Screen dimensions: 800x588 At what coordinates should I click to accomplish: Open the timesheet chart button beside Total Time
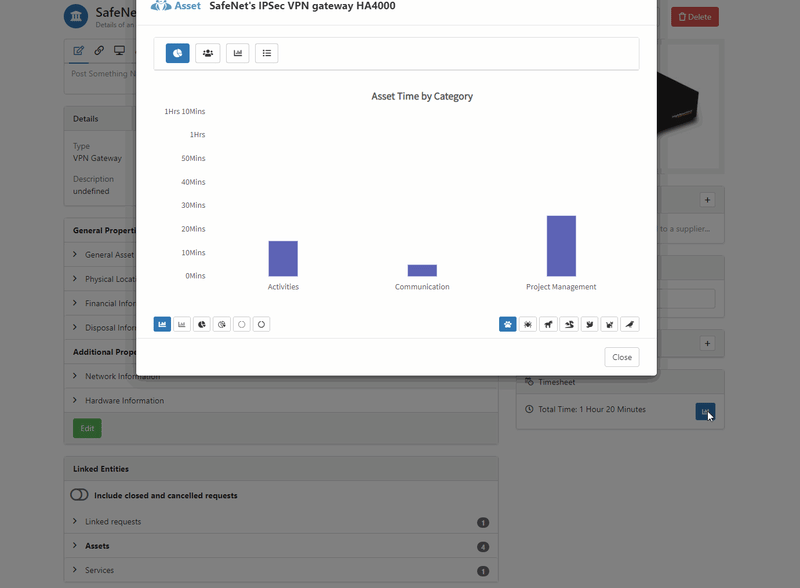(705, 411)
